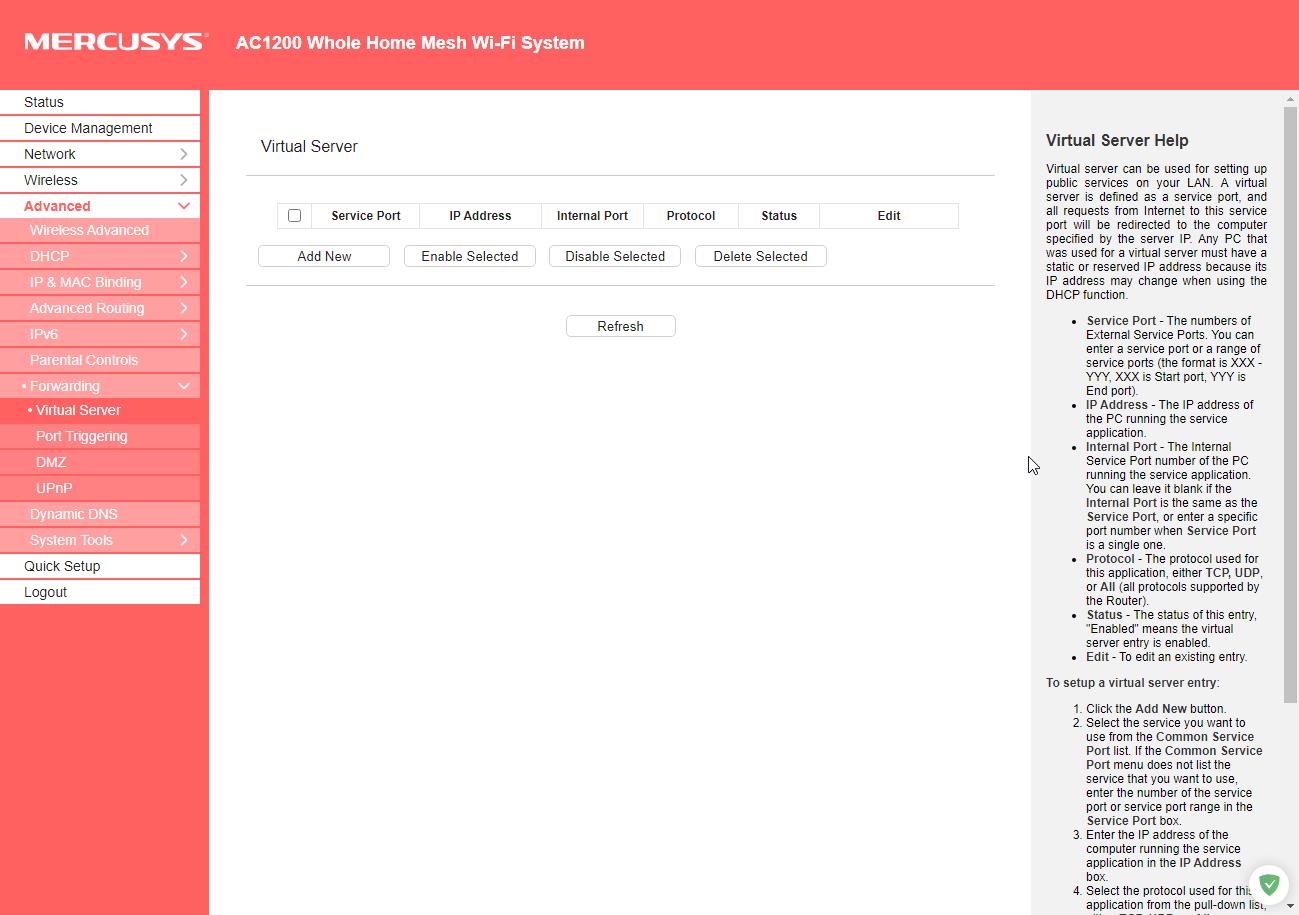Click the green shield icon
Image resolution: width=1299 pixels, height=915 pixels.
[1269, 884]
